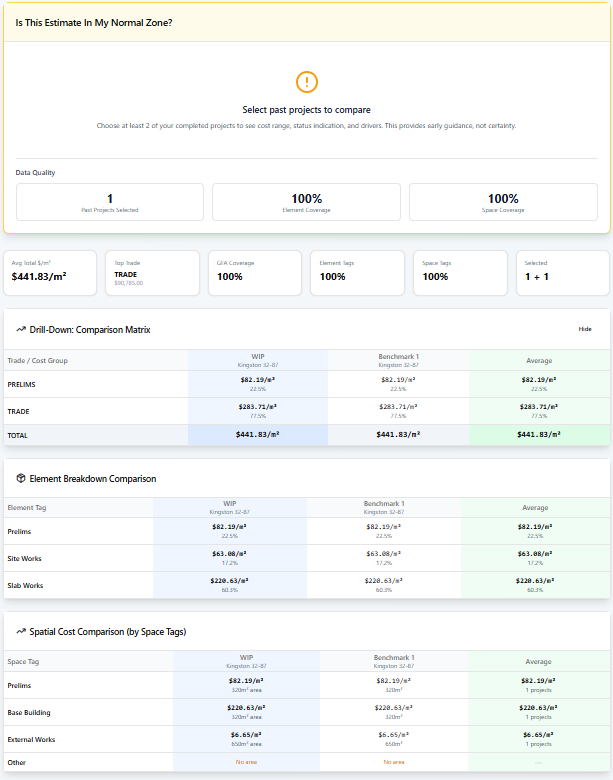This screenshot has width=613, height=780.
Task: Open the Element Coverage 100% card
Action: (x=306, y=202)
